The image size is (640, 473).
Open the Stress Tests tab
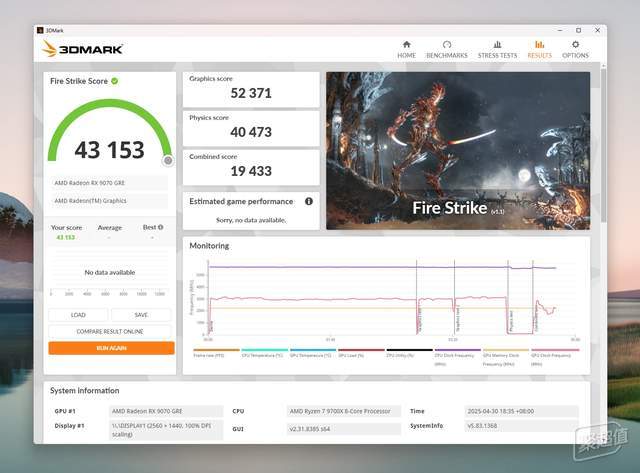(497, 50)
